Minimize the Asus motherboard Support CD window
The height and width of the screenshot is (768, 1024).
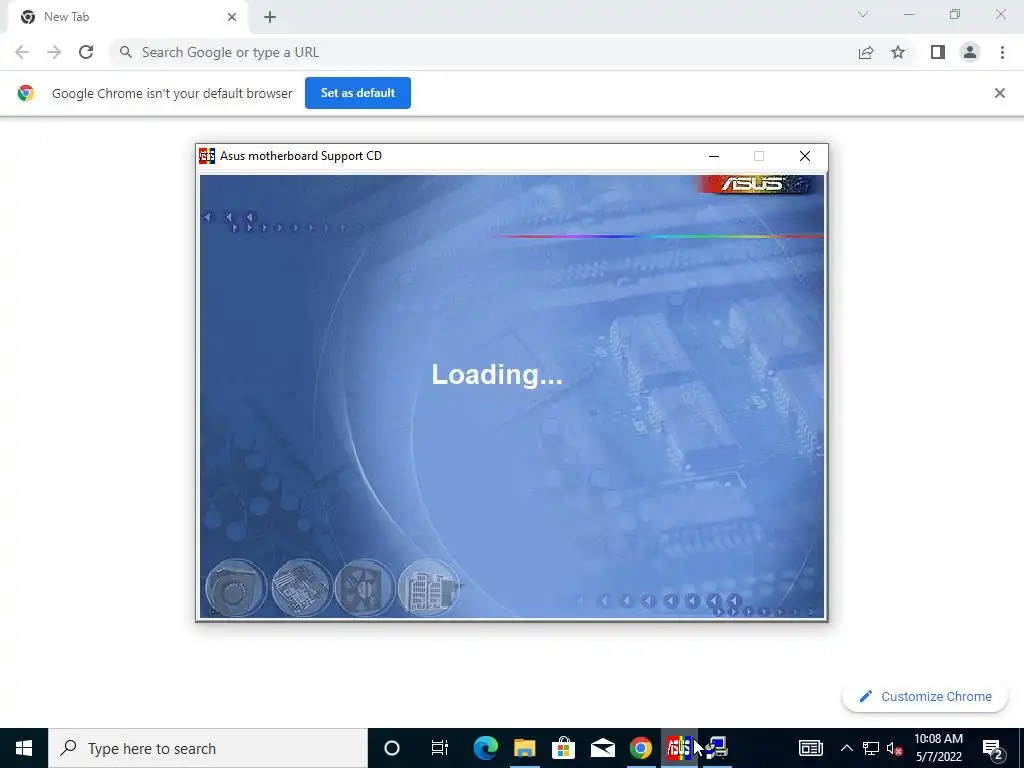click(714, 156)
